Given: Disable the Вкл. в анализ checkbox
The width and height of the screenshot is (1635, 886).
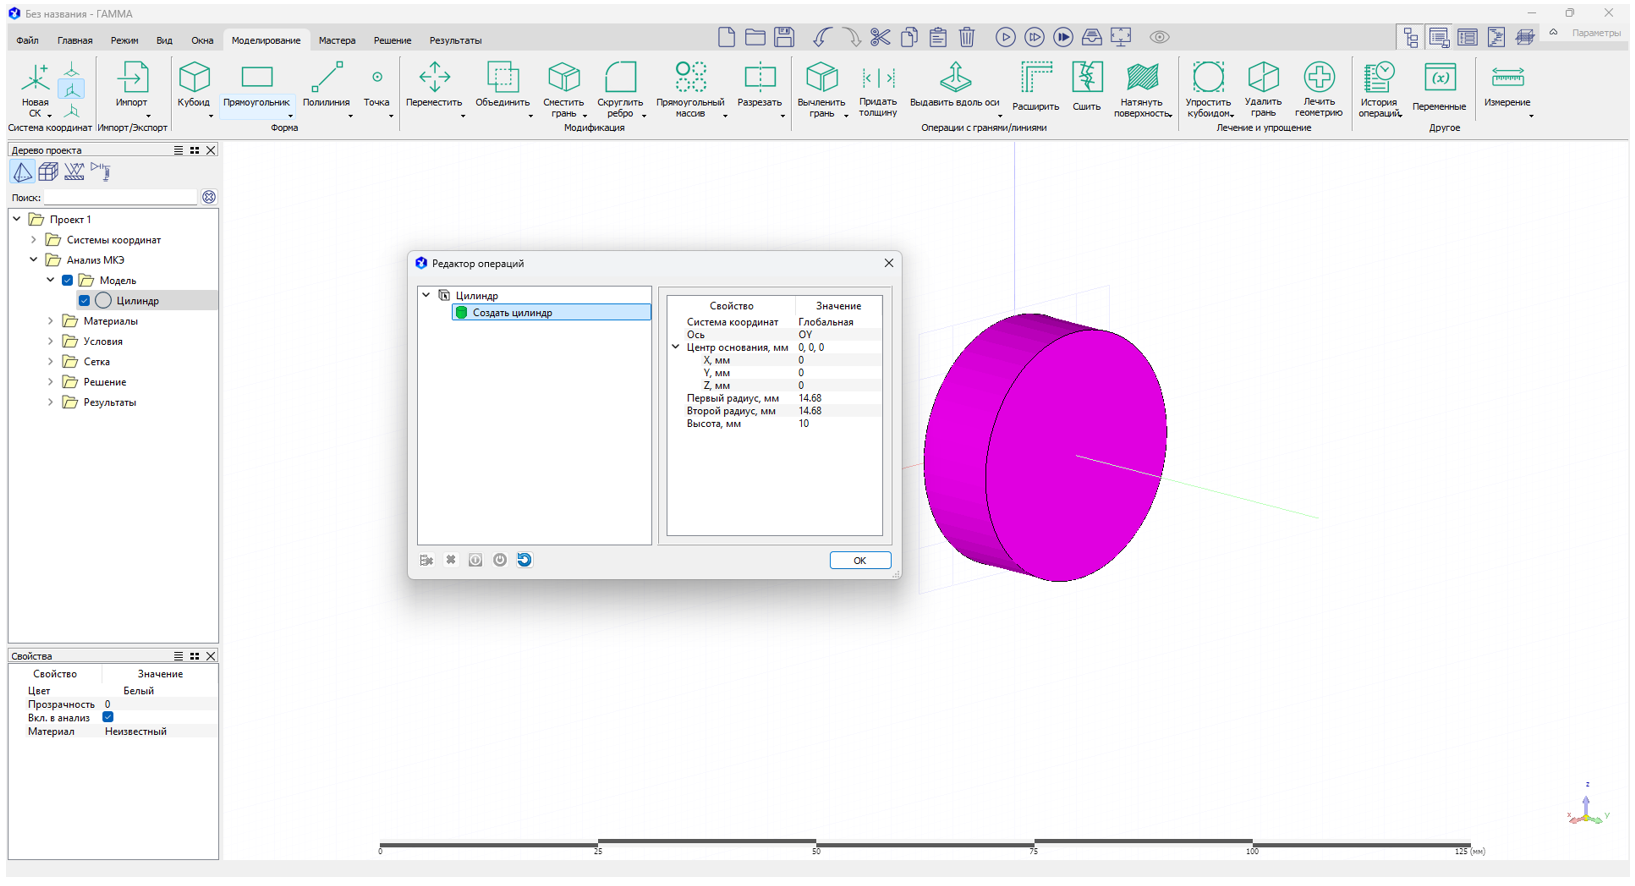Looking at the screenshot, I should [108, 717].
